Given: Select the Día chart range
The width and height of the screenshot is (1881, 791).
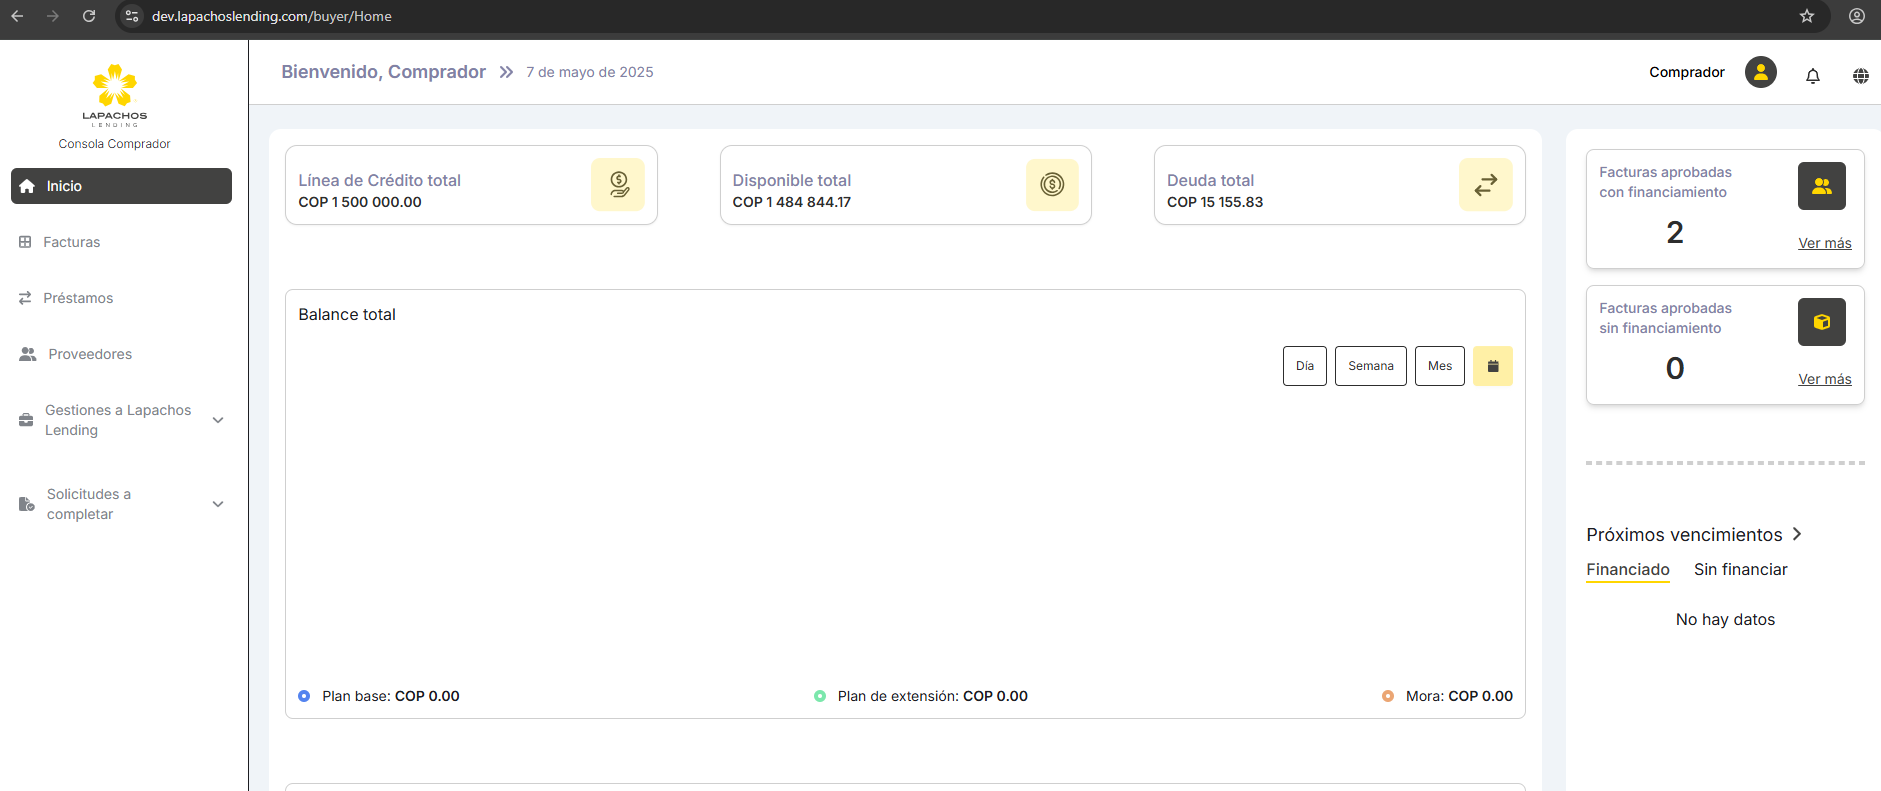Looking at the screenshot, I should click(1304, 366).
